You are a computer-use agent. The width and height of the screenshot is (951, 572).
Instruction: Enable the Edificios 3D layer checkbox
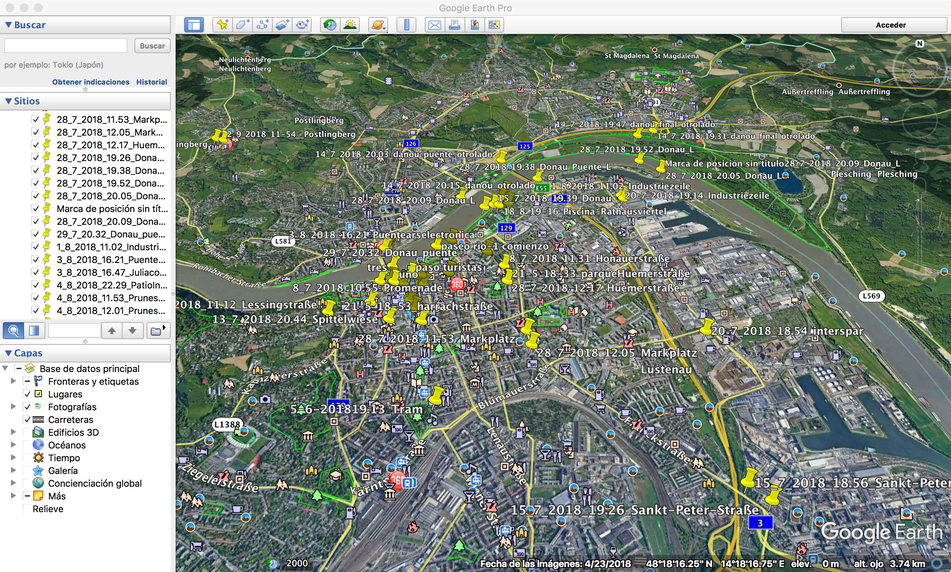coord(28,433)
